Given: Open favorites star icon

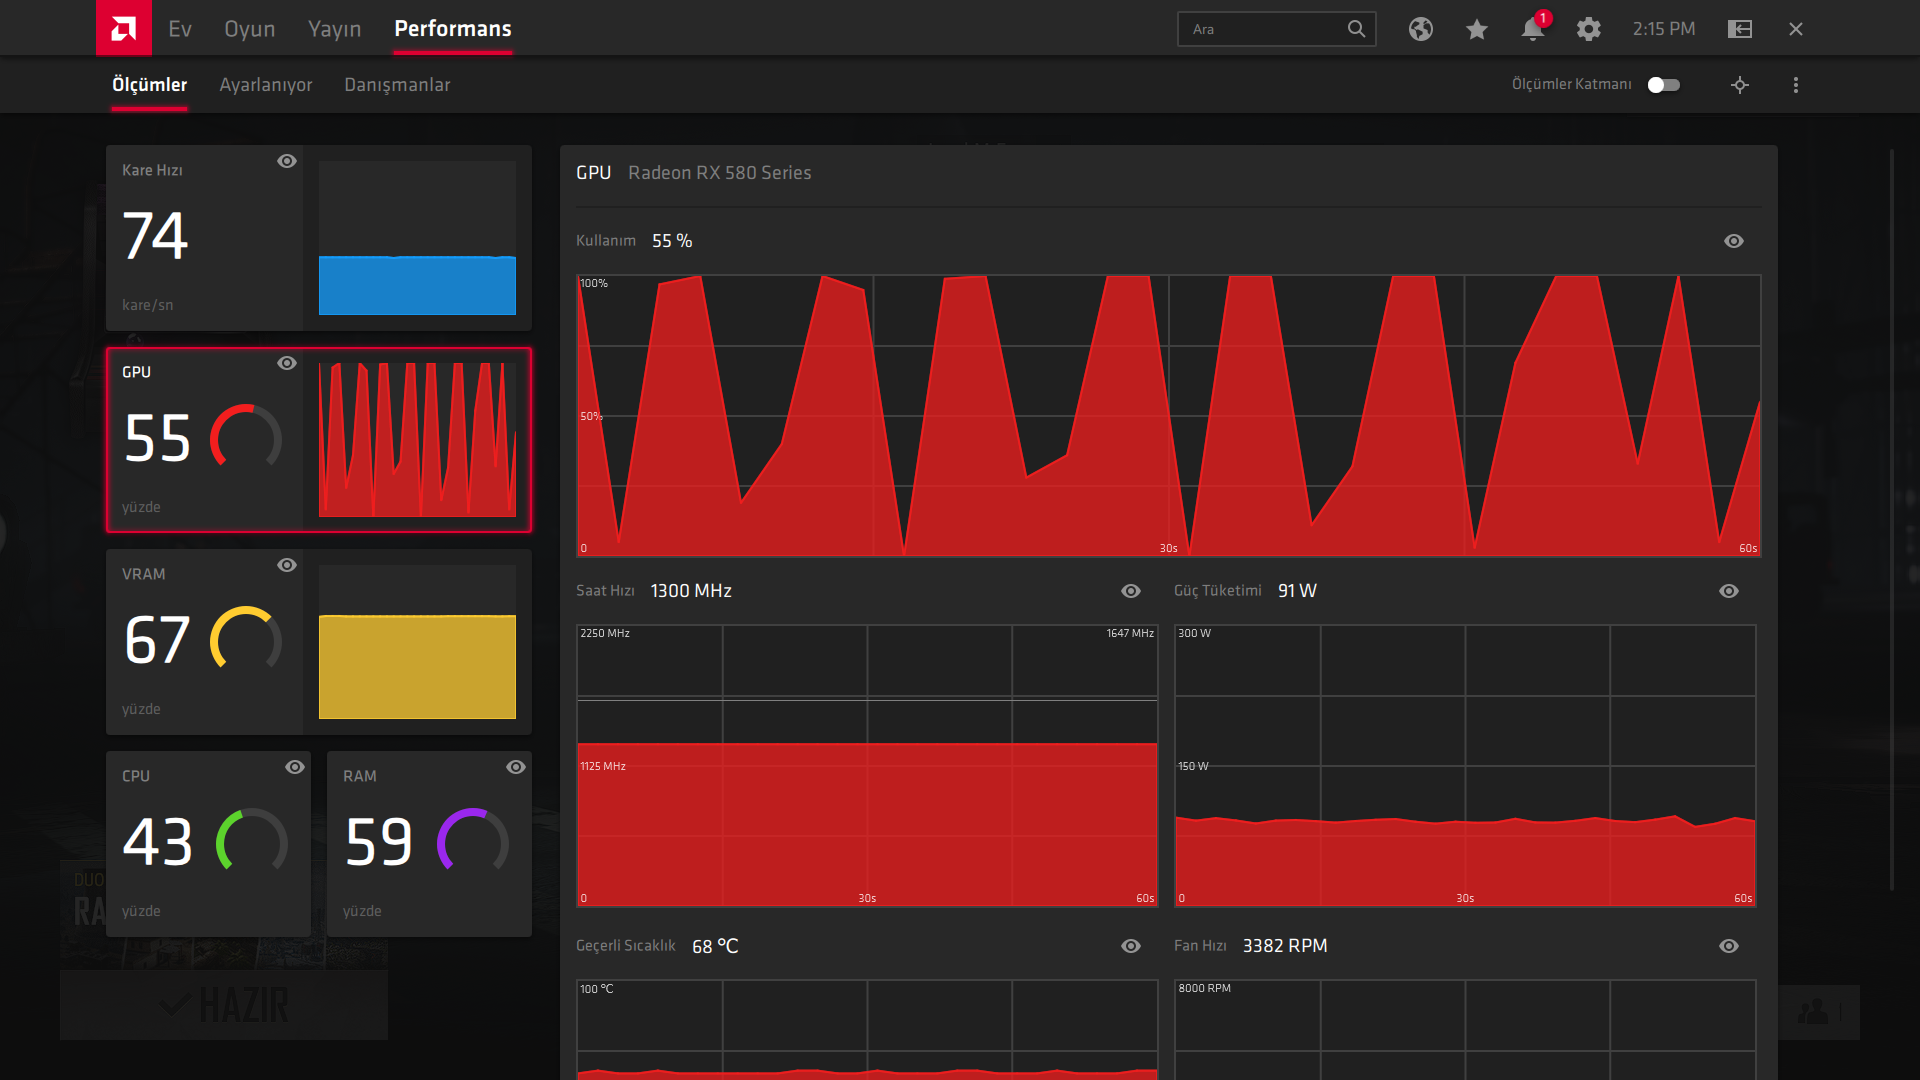Looking at the screenshot, I should (x=1476, y=29).
